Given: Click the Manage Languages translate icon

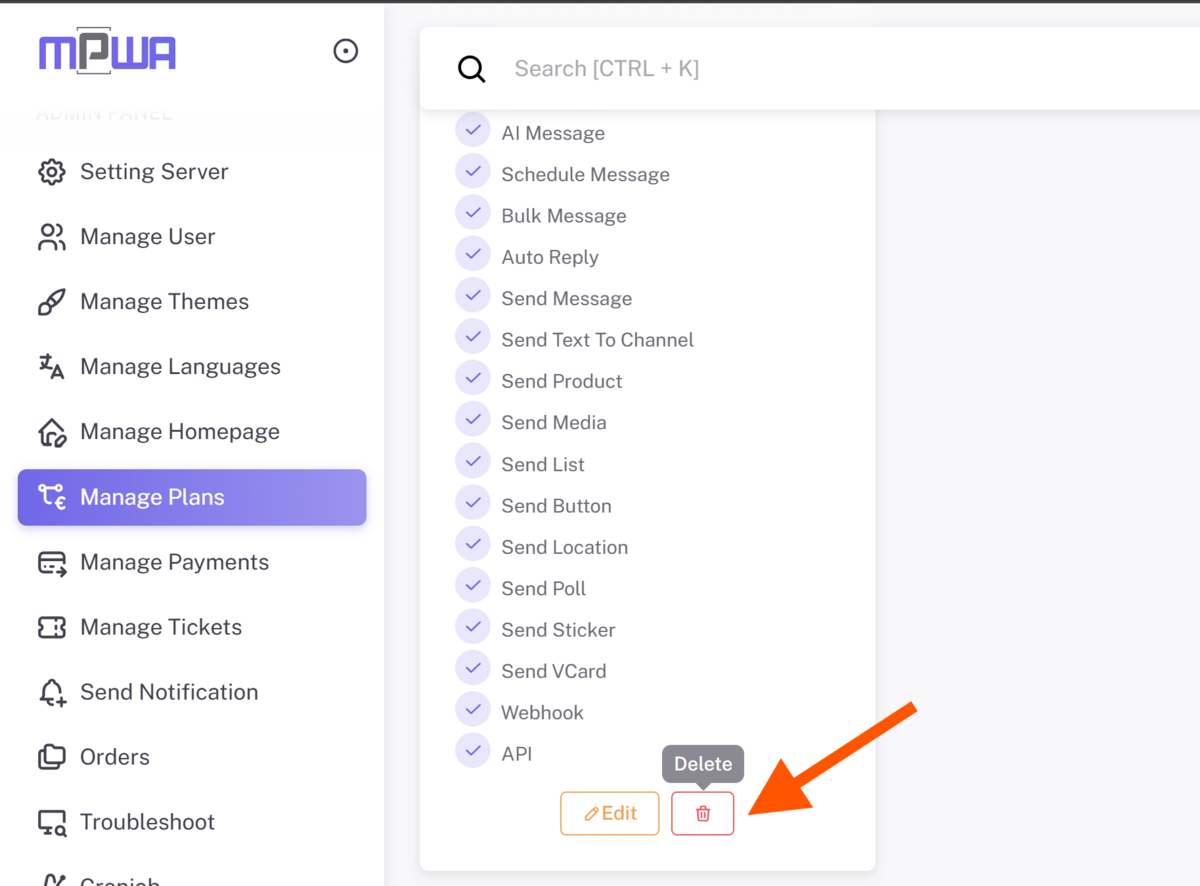Looking at the screenshot, I should coord(52,367).
